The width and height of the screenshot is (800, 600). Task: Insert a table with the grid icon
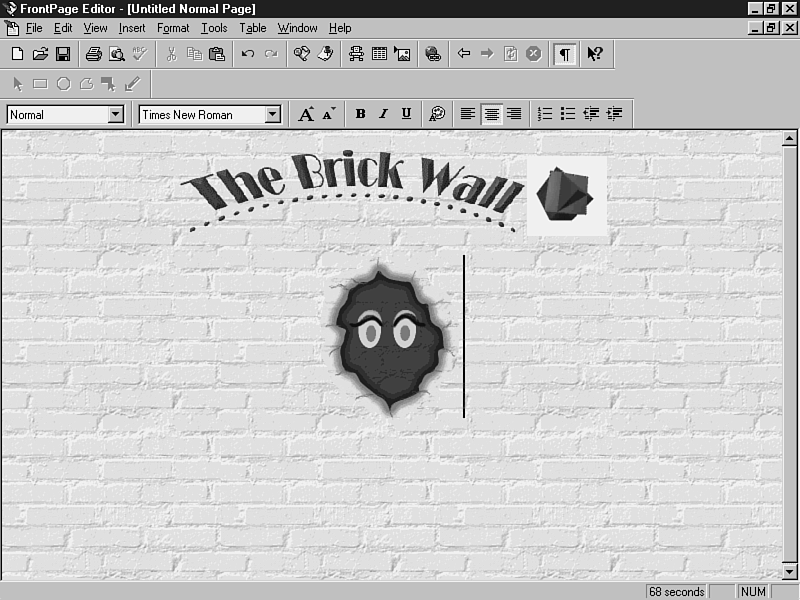click(x=379, y=54)
